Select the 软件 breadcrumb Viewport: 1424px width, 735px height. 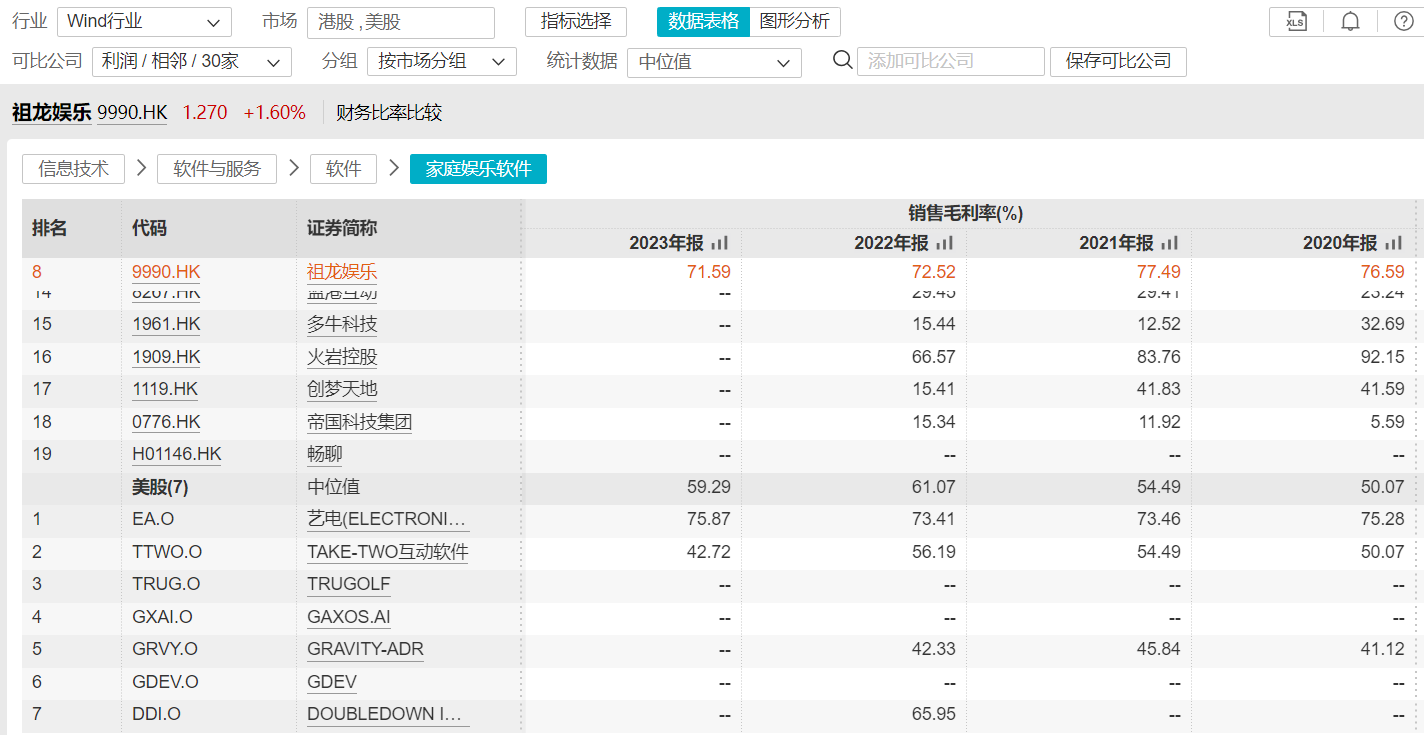point(343,169)
